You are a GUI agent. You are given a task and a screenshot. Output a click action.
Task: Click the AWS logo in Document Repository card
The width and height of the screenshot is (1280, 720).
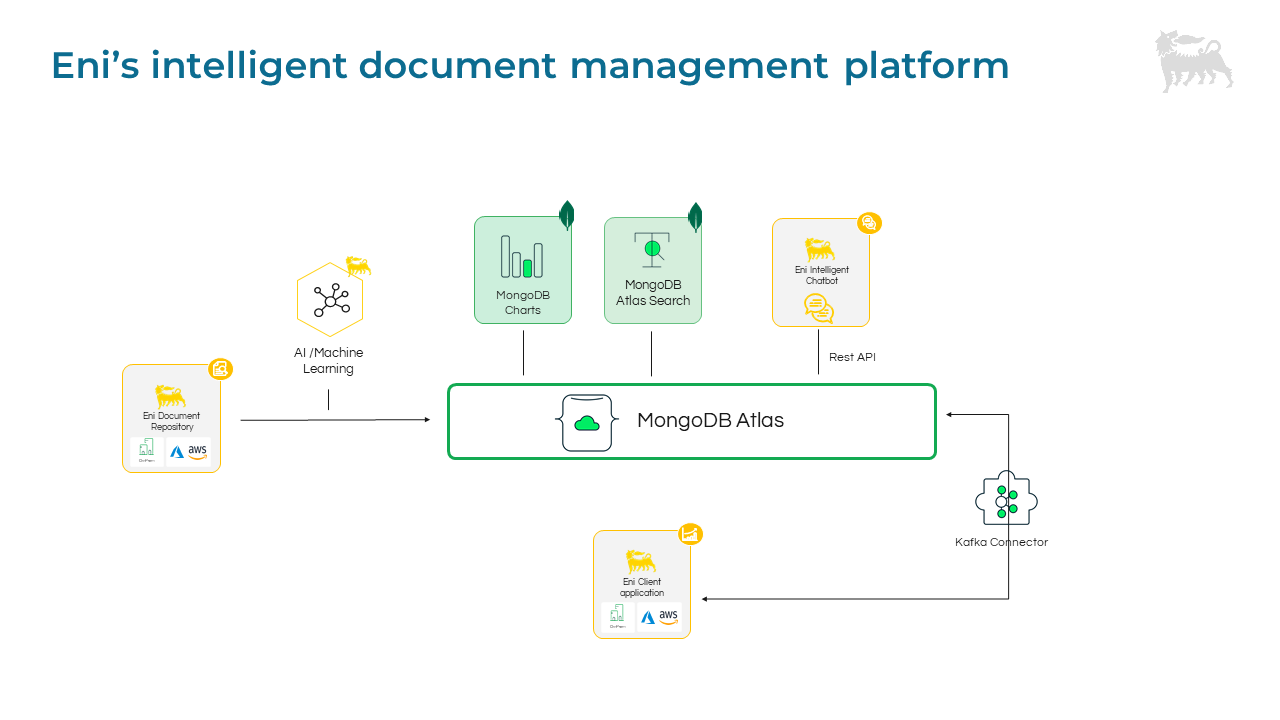(198, 452)
